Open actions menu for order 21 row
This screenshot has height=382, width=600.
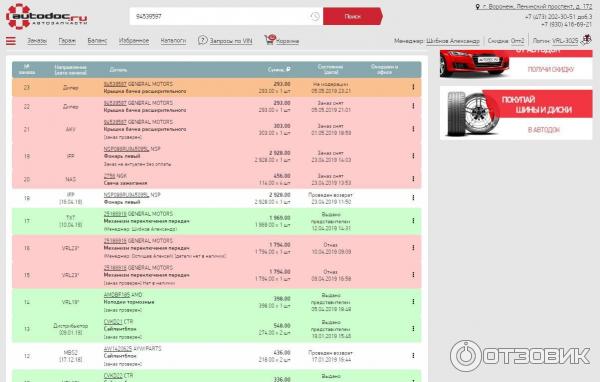413,129
